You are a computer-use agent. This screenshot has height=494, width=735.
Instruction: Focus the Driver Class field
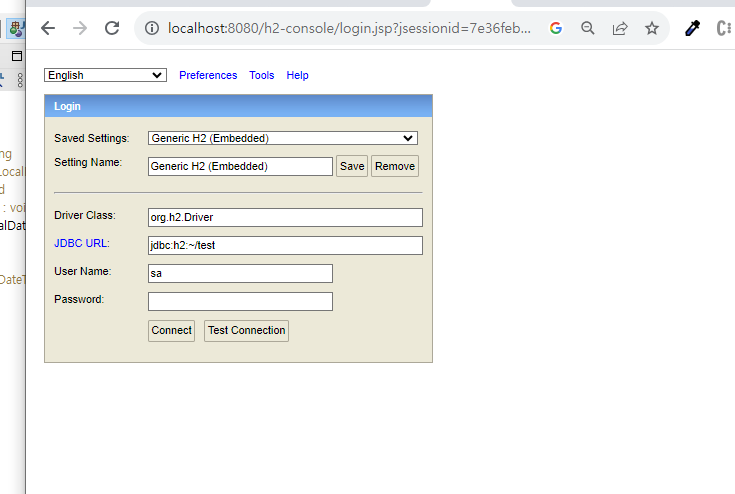[x=285, y=217]
